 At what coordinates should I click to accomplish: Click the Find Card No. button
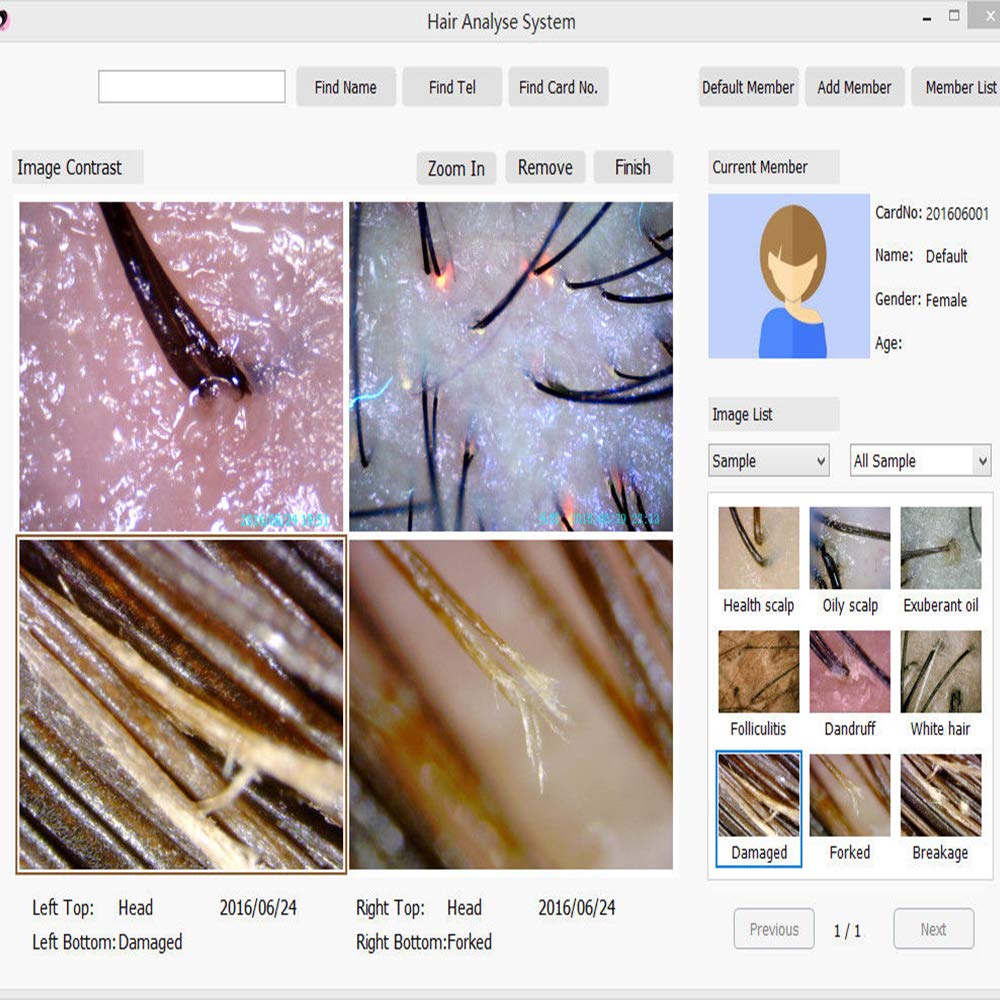click(x=558, y=87)
